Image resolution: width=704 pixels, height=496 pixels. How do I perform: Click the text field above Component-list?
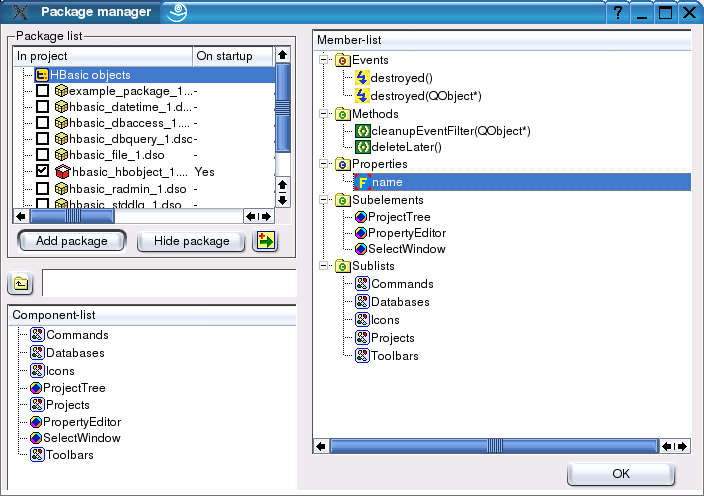(x=168, y=283)
